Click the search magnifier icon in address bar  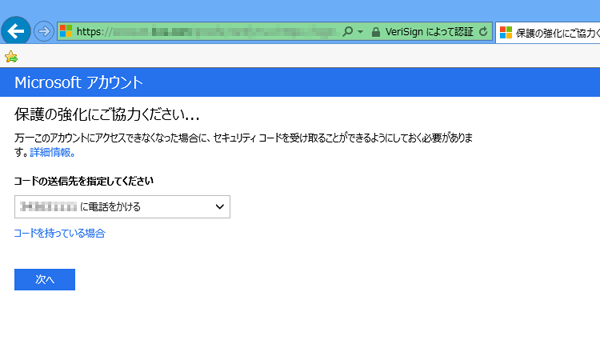[x=347, y=31]
